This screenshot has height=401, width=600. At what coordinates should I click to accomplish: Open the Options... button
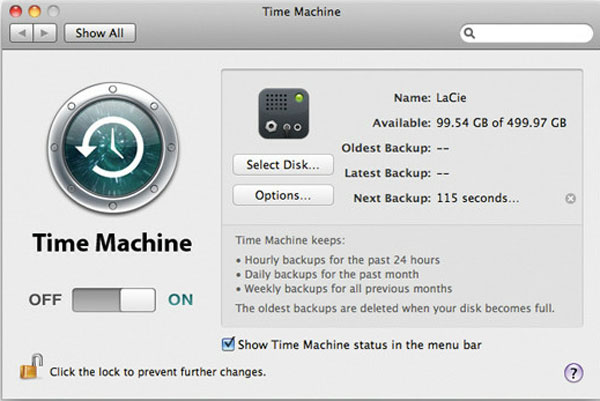(x=283, y=195)
